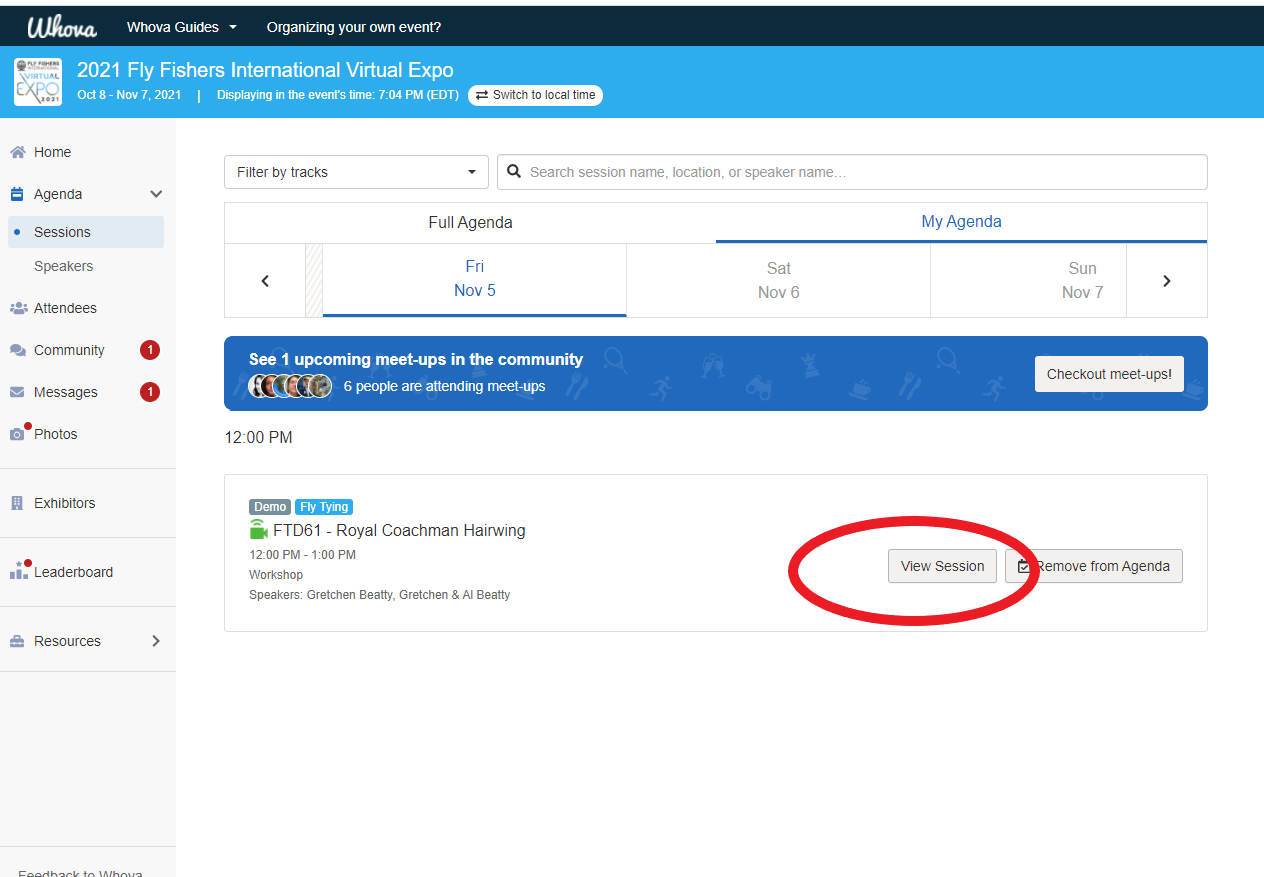Click the Fly Fishers Expo event logo
The width and height of the screenshot is (1264, 877).
38,82
